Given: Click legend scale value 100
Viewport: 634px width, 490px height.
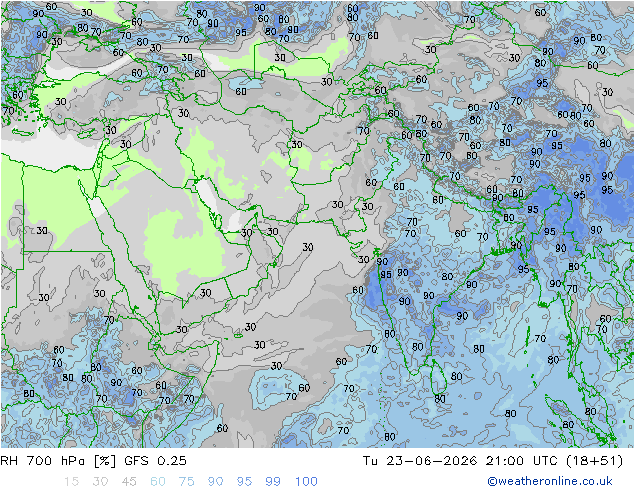Looking at the screenshot, I should (x=306, y=481).
